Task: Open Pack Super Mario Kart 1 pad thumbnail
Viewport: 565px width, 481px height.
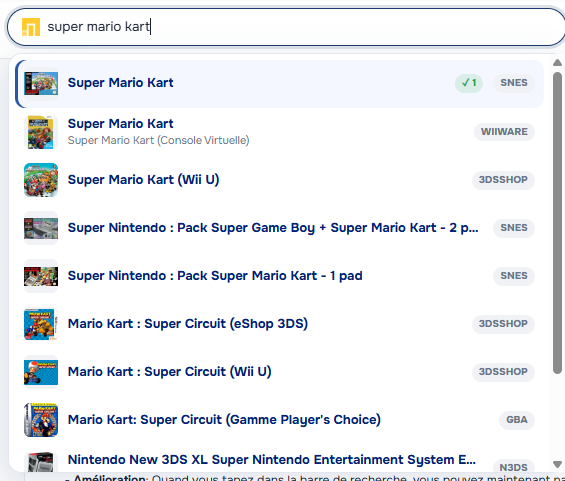Action: pyautogui.click(x=41, y=276)
